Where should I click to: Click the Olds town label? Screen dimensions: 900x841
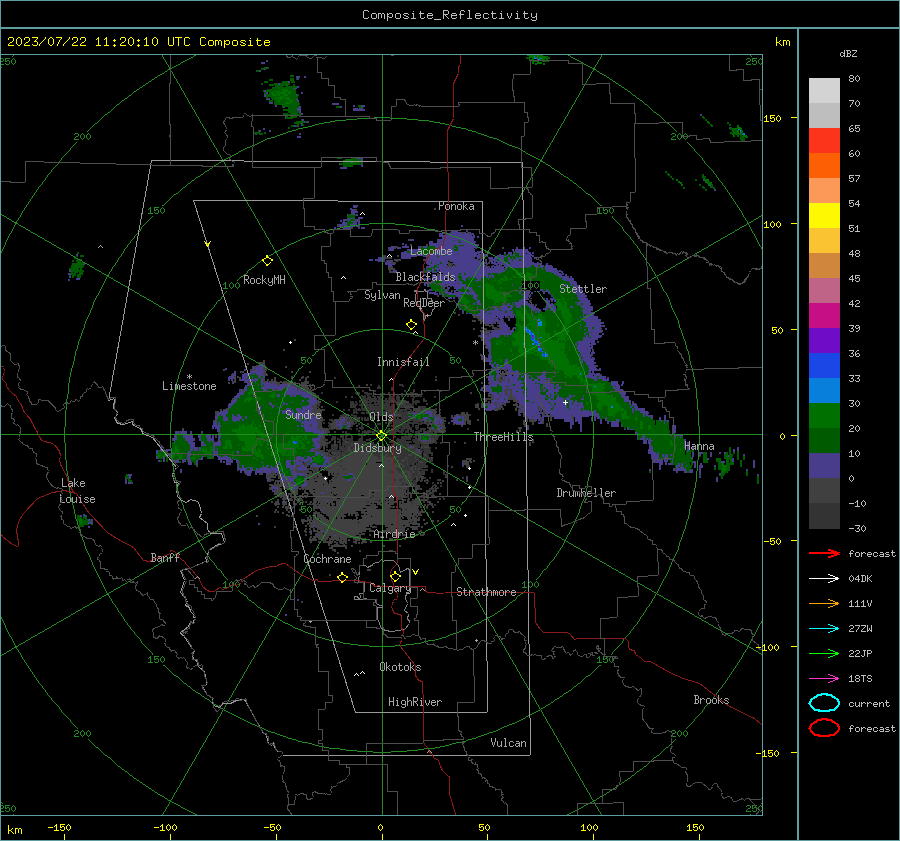(x=381, y=417)
